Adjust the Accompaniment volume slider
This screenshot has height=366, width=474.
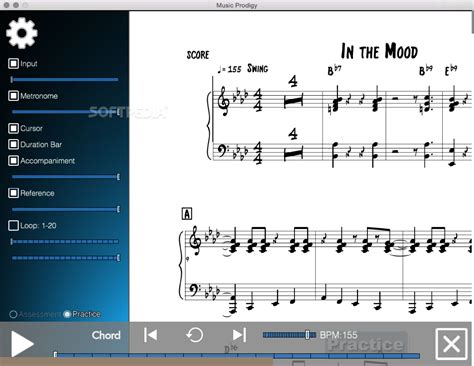click(65, 177)
